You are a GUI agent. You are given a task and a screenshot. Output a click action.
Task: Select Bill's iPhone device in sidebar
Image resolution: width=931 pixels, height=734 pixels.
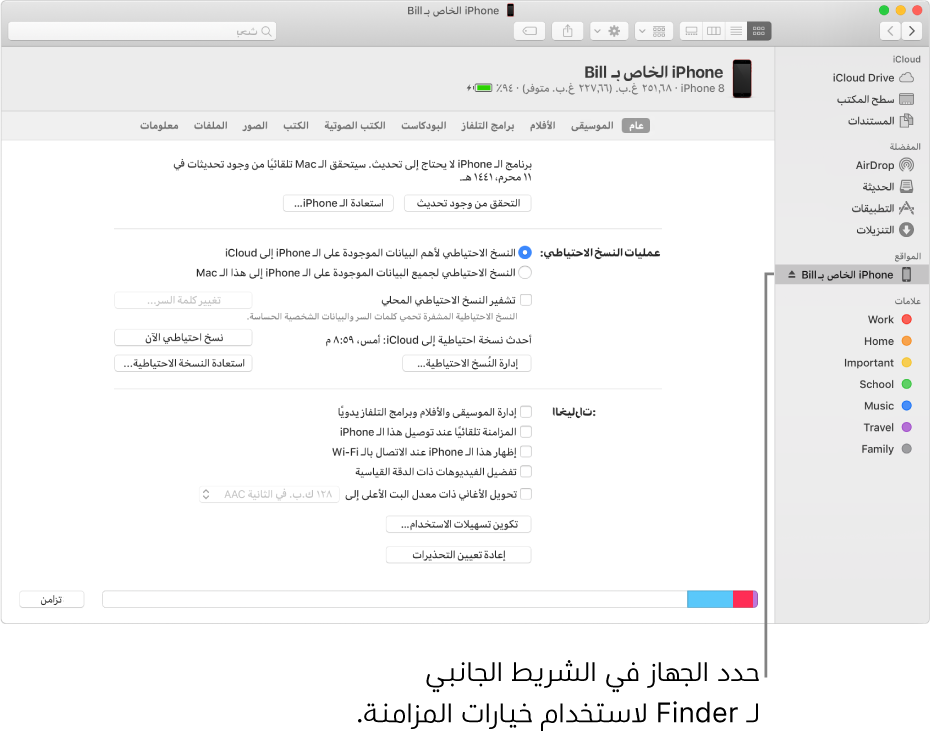pyautogui.click(x=851, y=274)
